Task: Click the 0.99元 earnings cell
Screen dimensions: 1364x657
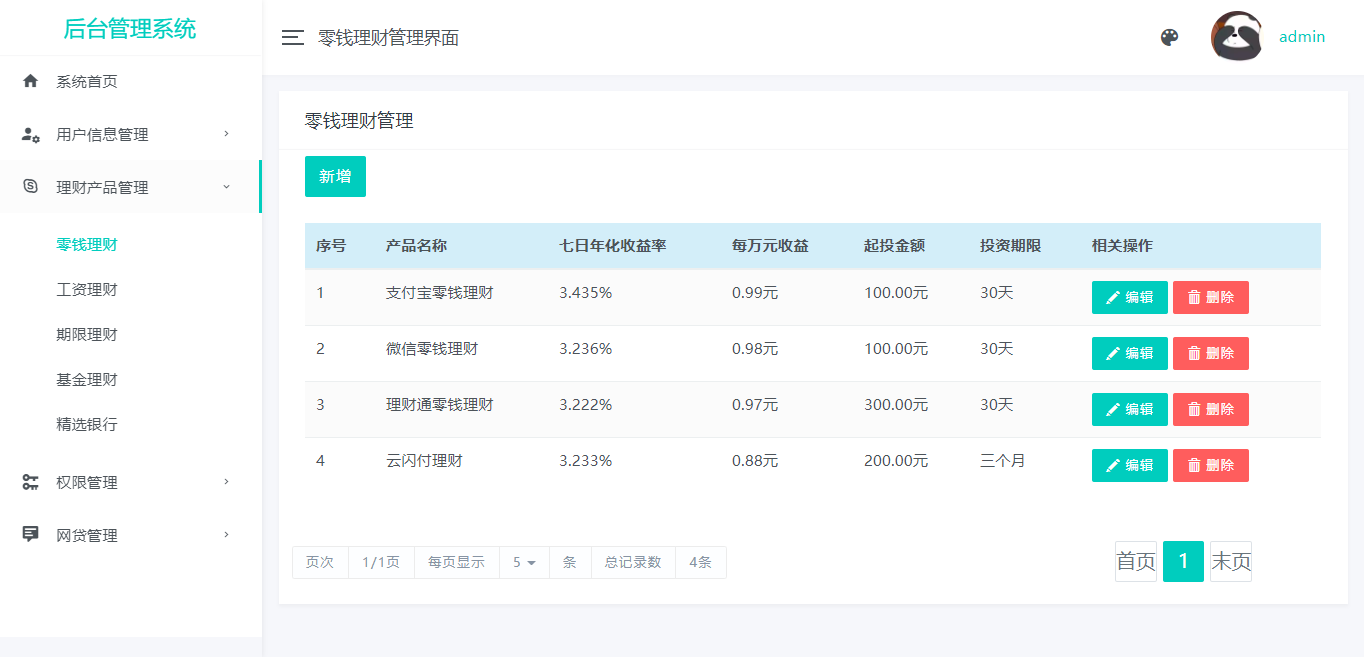Action: [755, 293]
